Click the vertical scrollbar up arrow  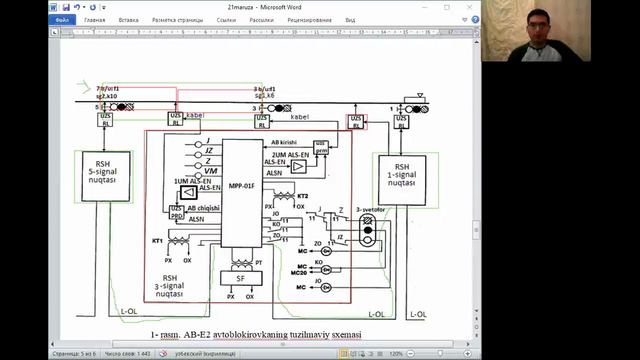(476, 42)
